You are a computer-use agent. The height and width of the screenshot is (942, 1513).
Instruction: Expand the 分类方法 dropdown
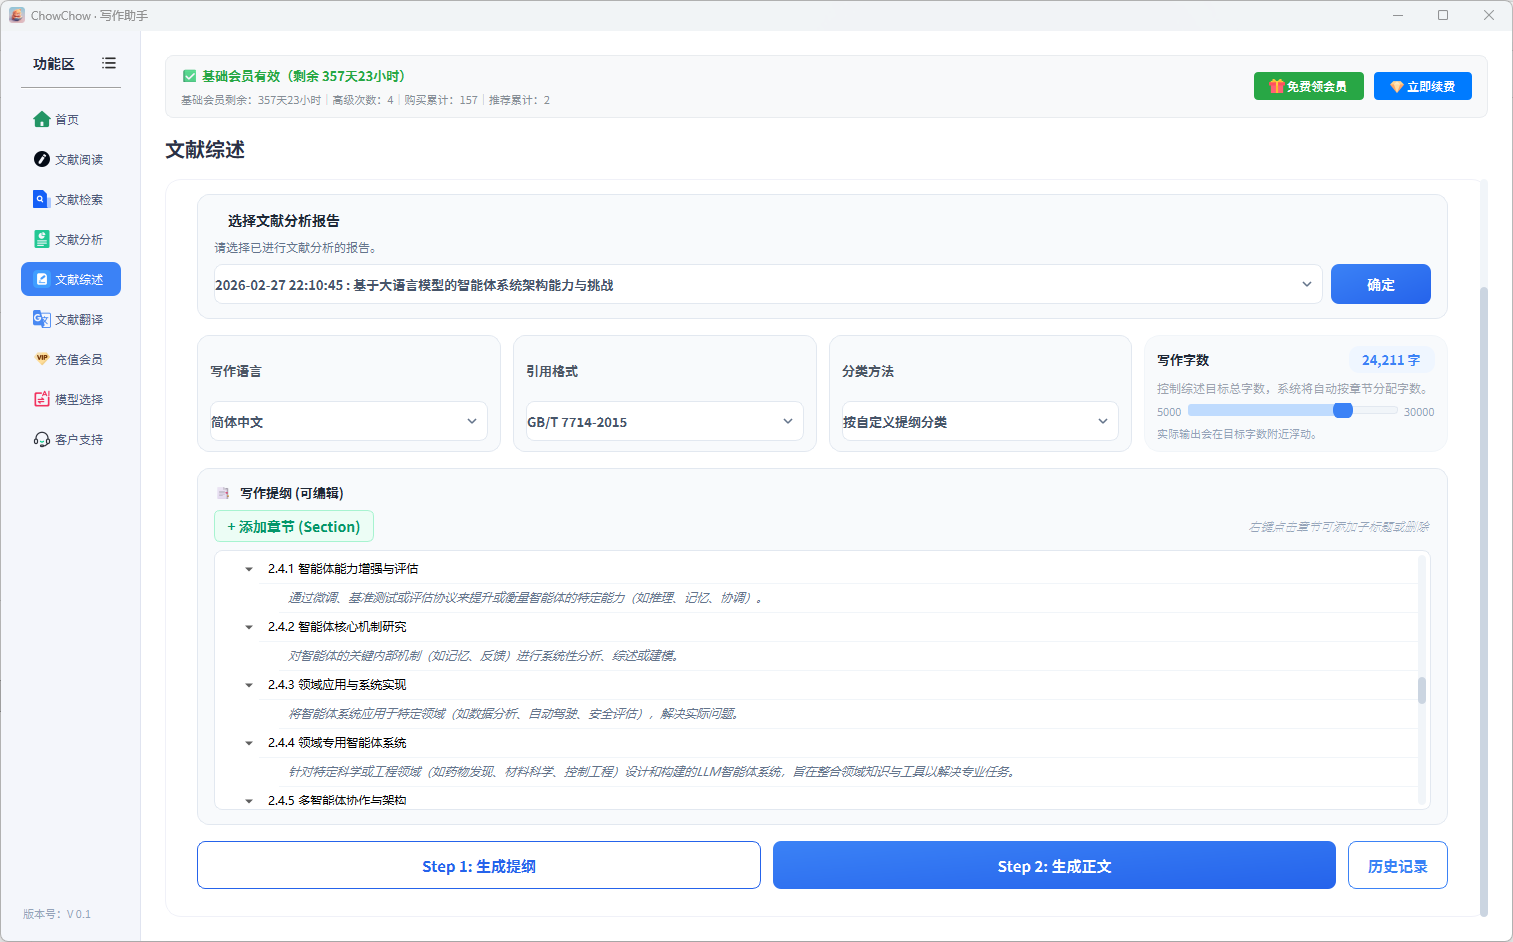979,421
